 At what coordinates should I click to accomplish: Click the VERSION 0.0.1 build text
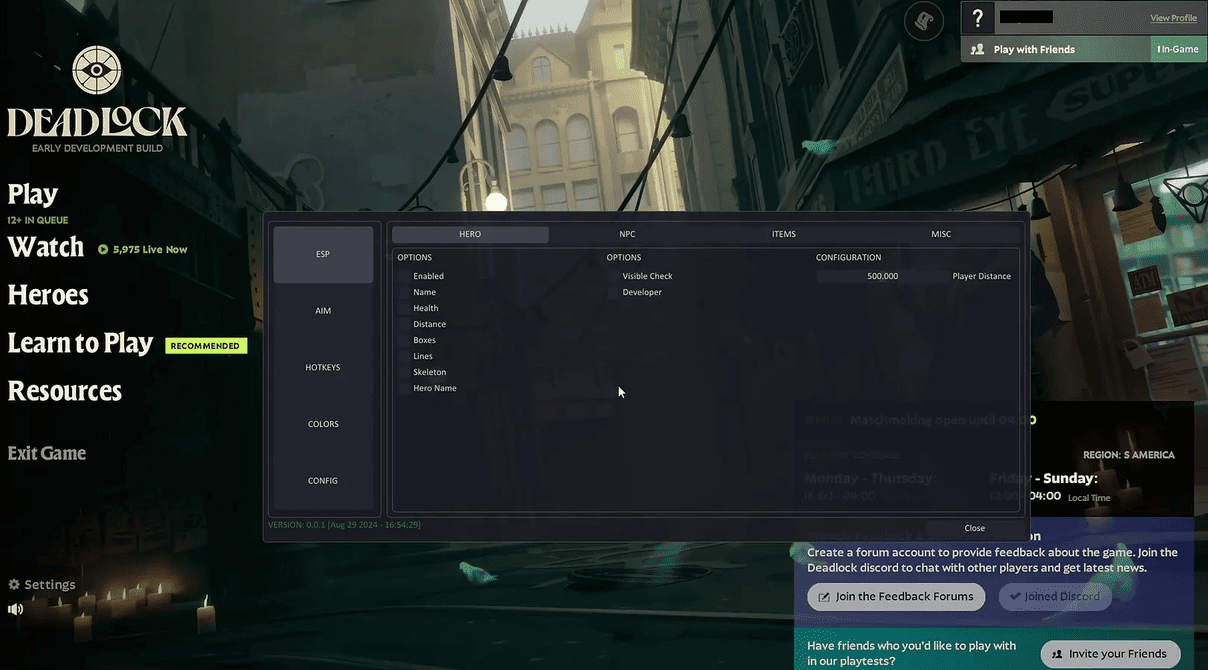[x=344, y=524]
